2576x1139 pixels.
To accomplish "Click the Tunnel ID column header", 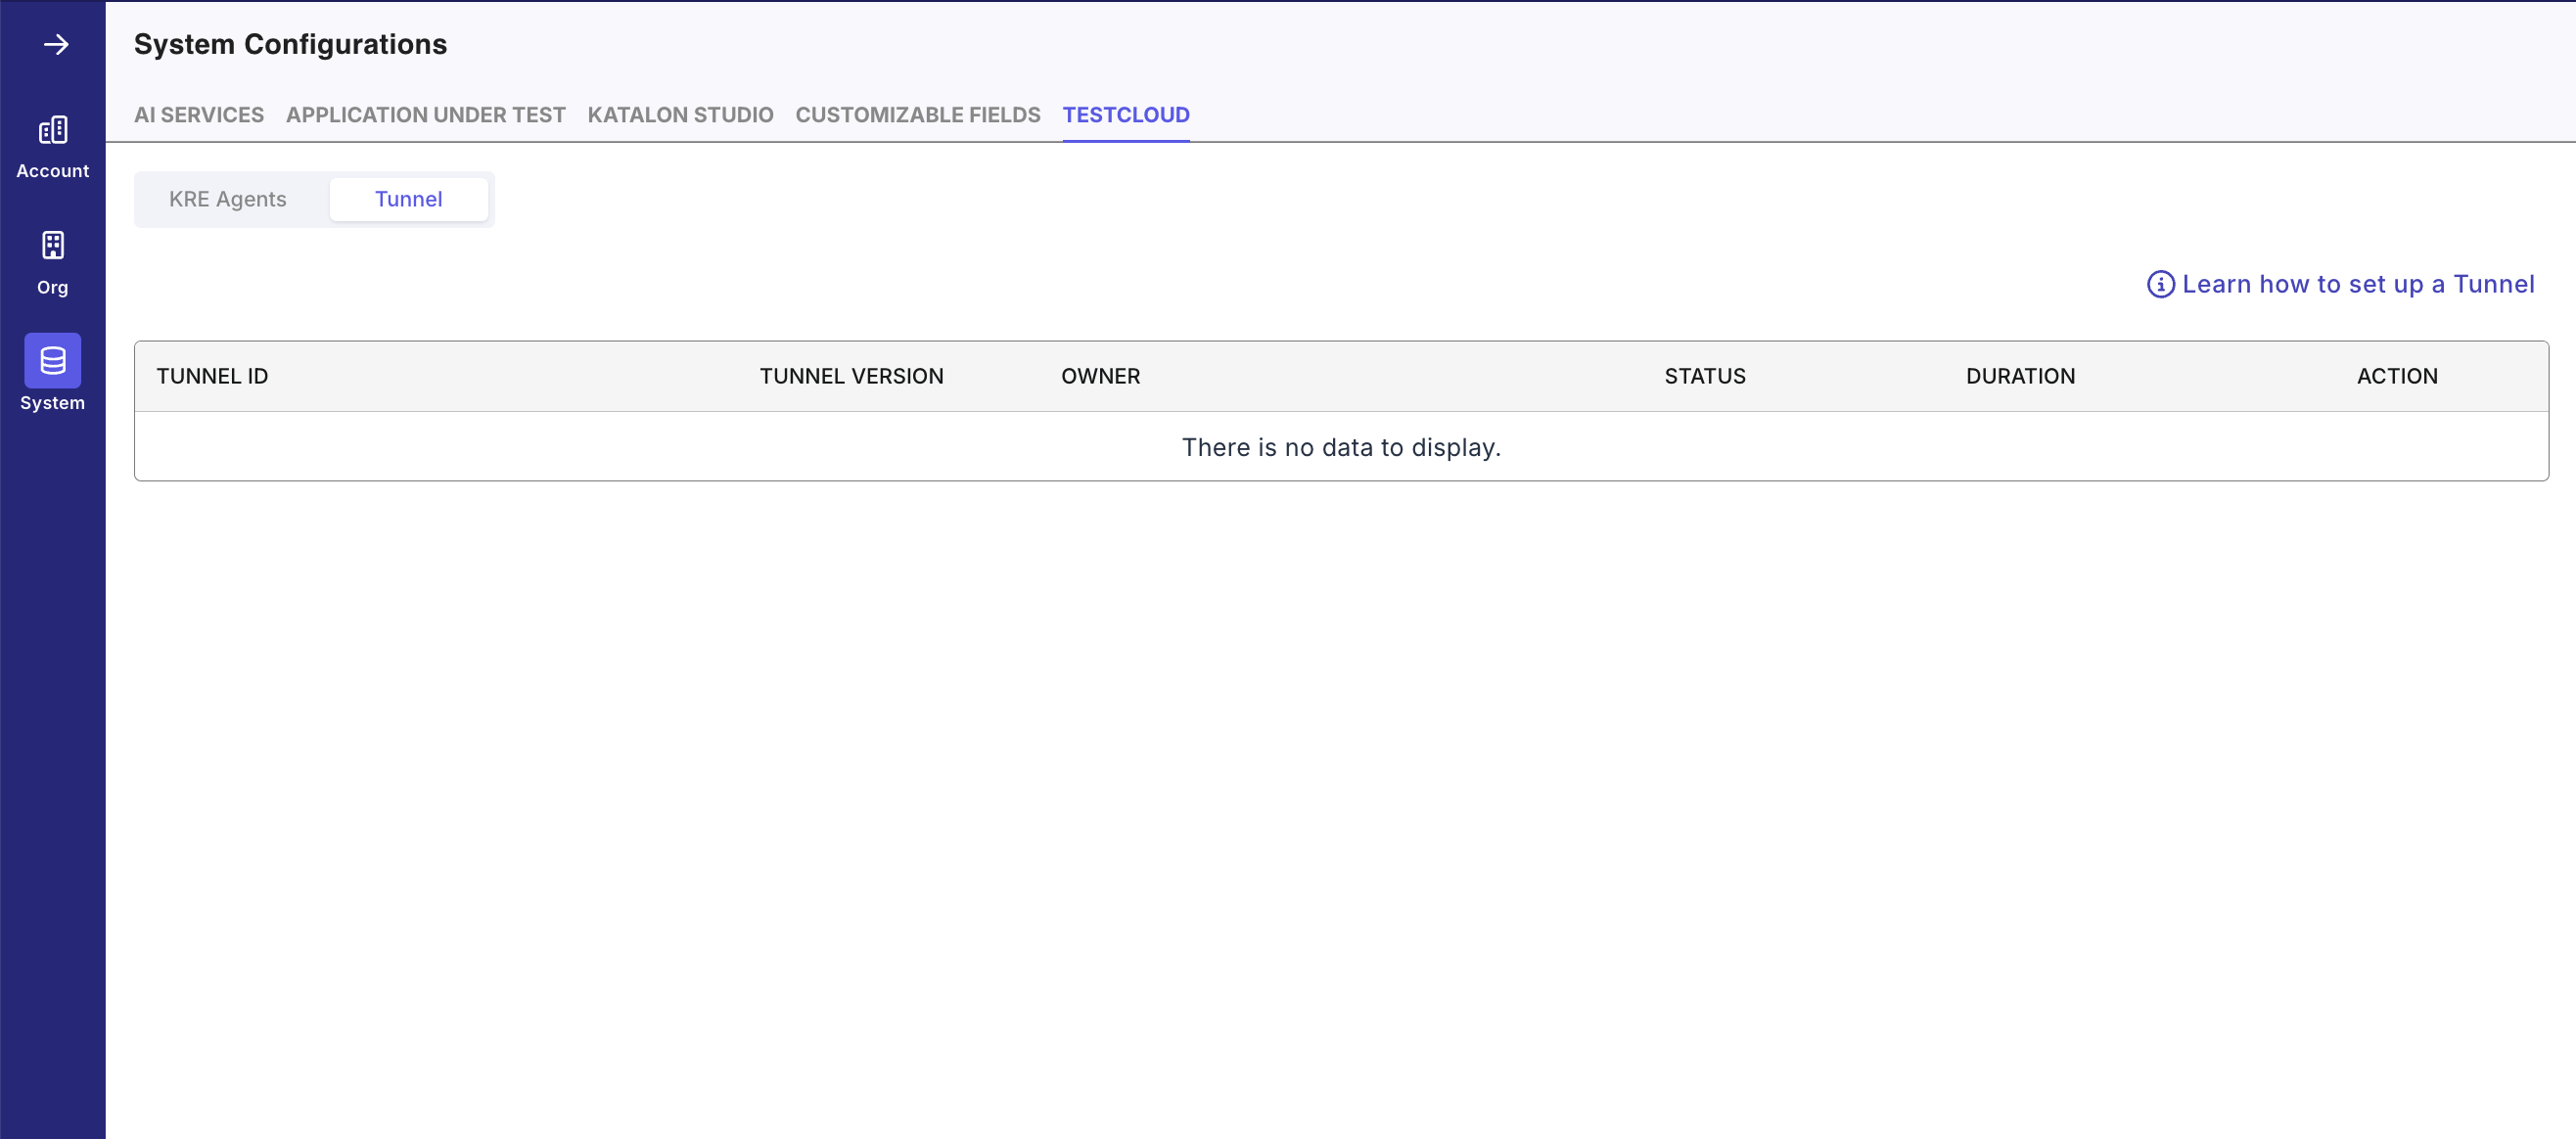I will tap(212, 376).
